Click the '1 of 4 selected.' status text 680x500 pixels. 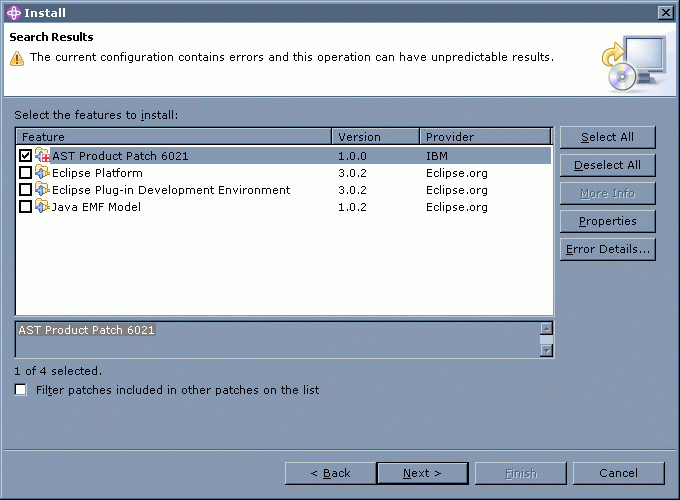[58, 371]
